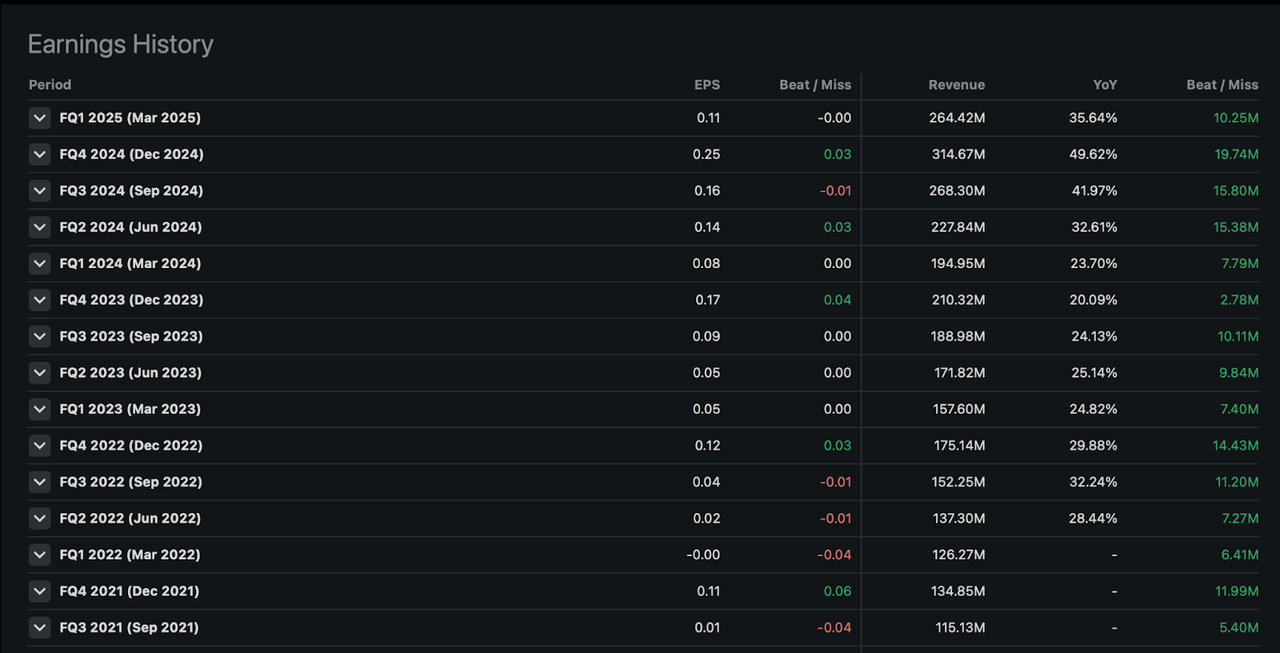Click chevron next to FQ4 2022 (Dec 2022)
This screenshot has width=1280, height=653.
[x=40, y=445]
